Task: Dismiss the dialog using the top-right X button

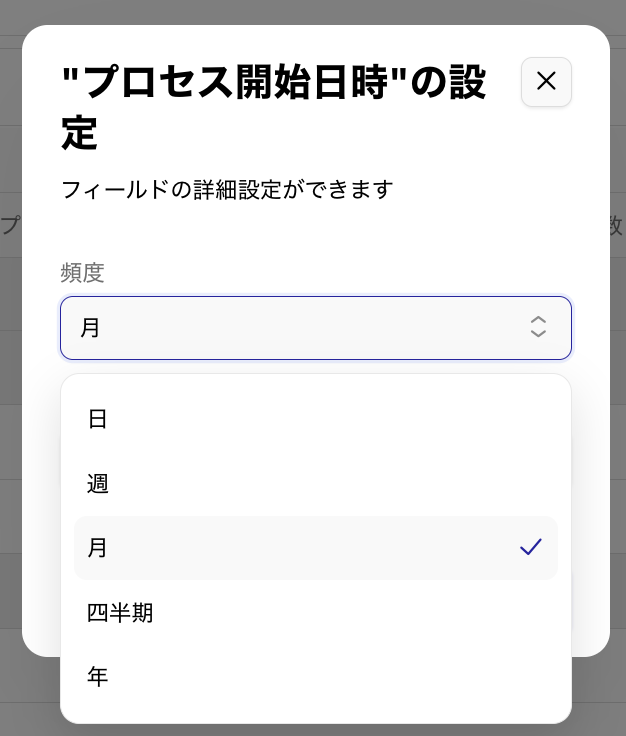Action: tap(546, 82)
